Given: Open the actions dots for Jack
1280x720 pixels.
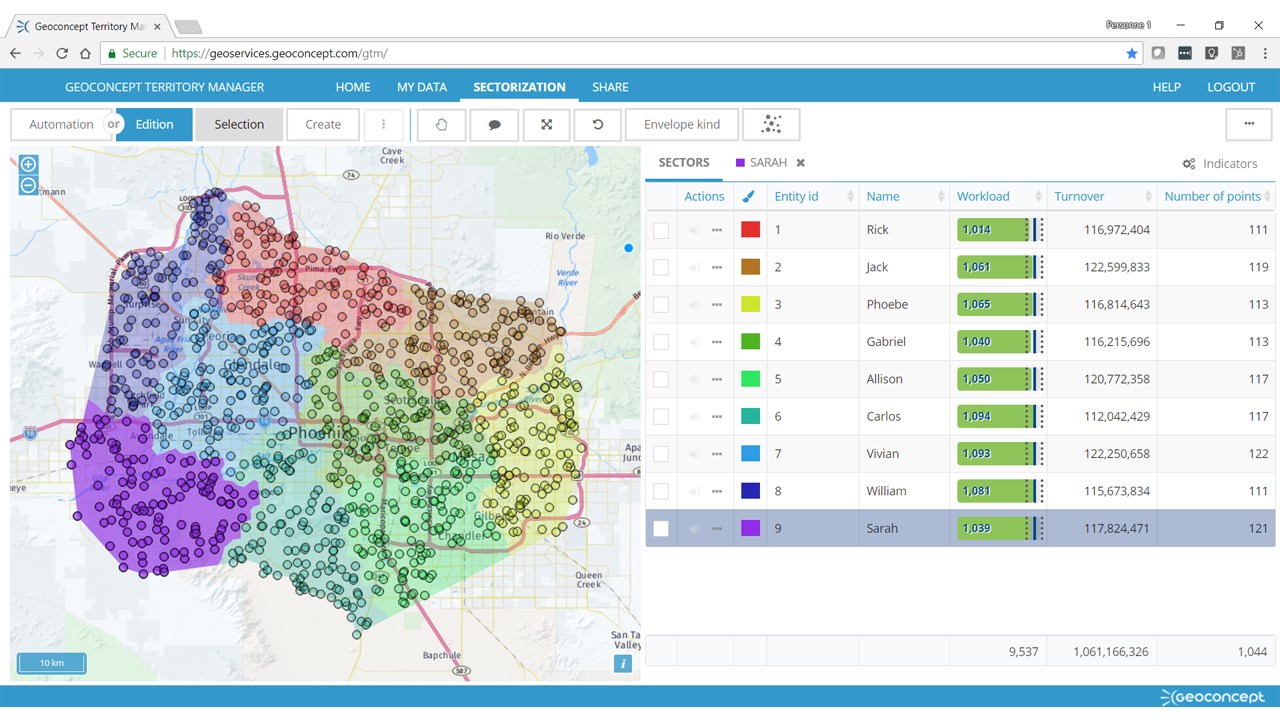Looking at the screenshot, I should coord(716,267).
